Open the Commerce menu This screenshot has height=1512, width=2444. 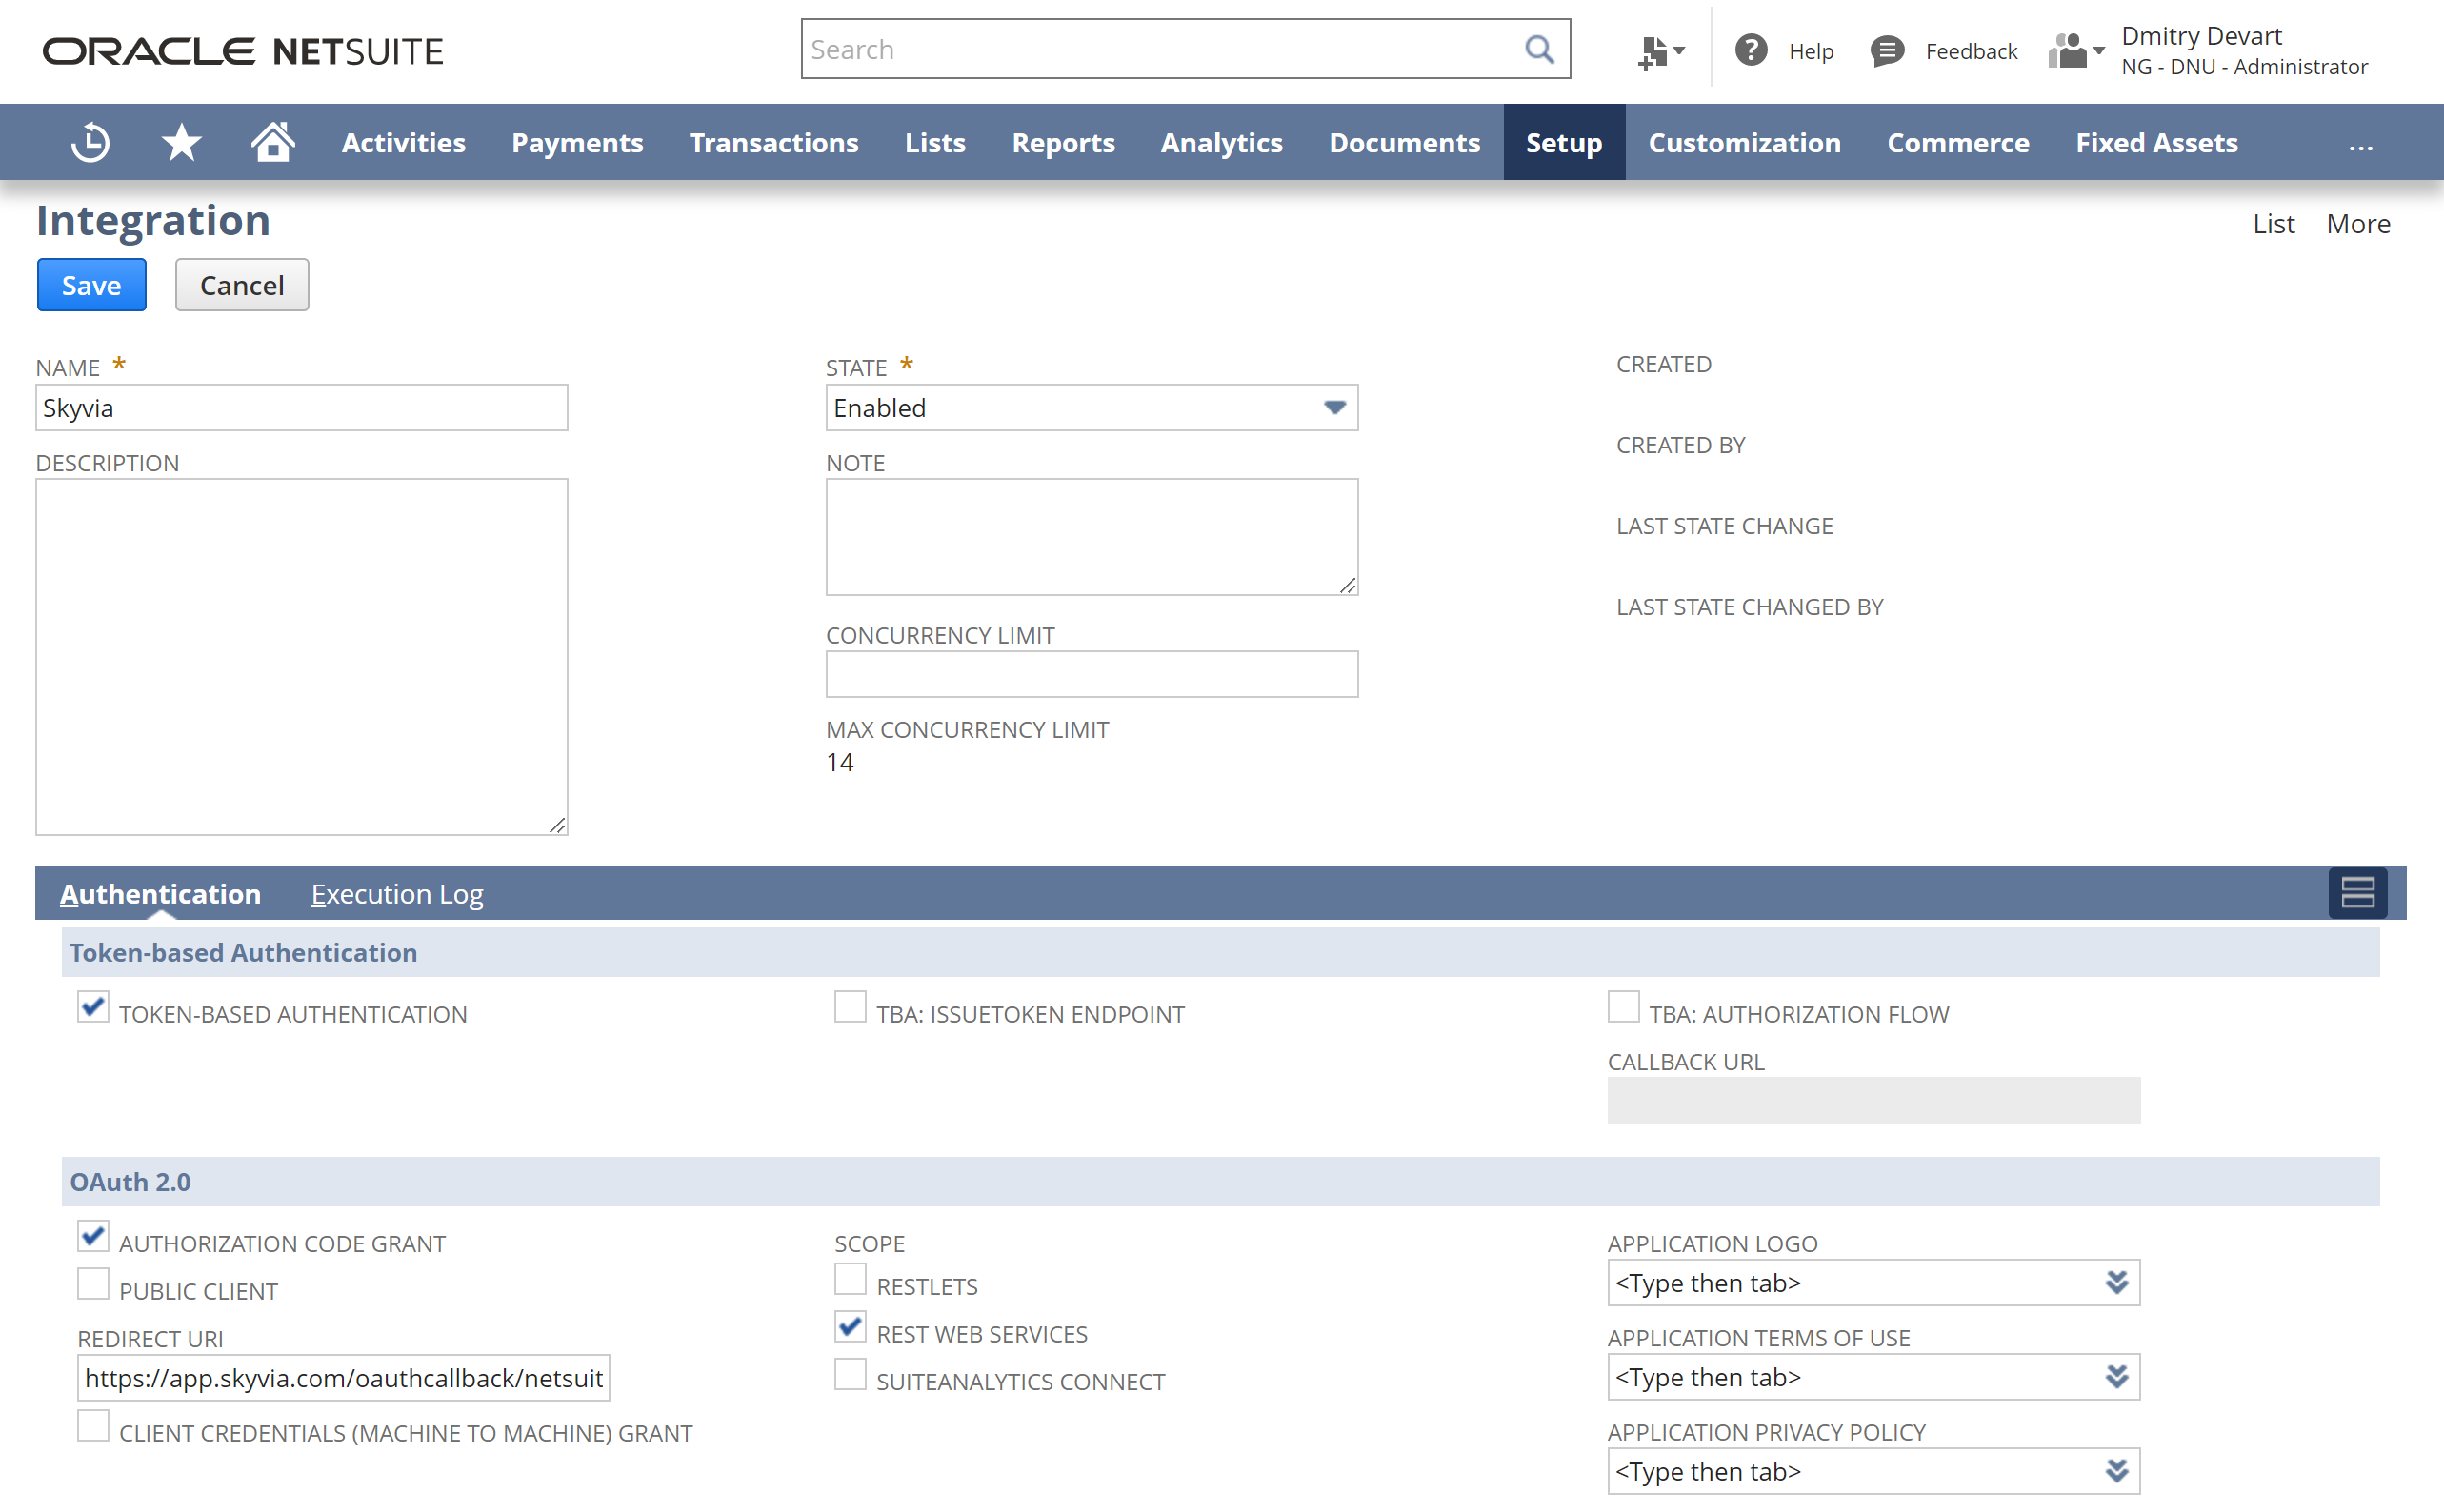pyautogui.click(x=1957, y=142)
